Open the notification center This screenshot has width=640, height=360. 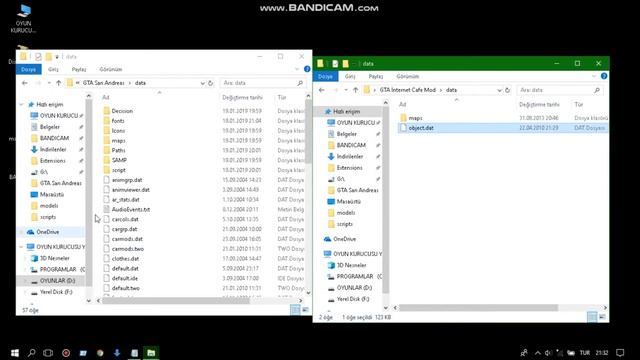pyautogui.click(x=620, y=353)
